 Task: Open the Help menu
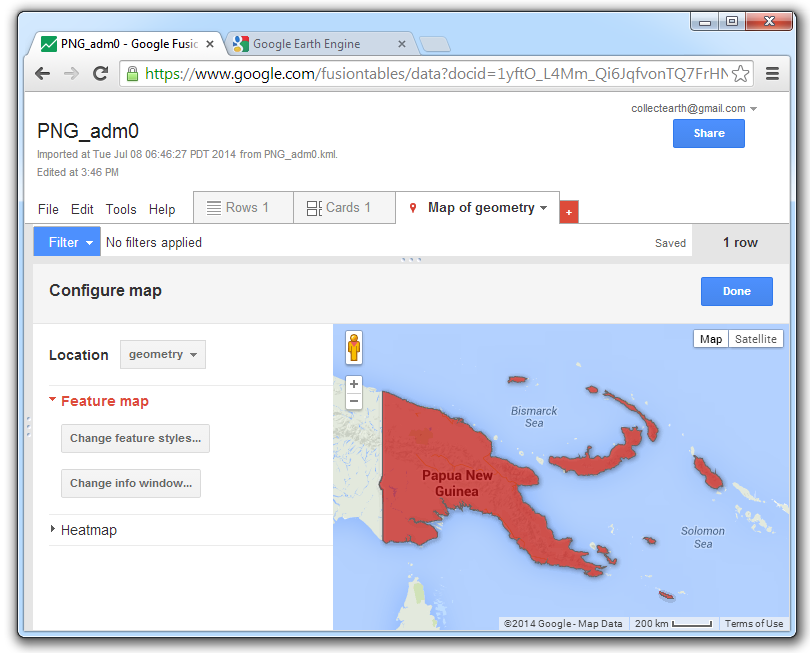pyautogui.click(x=162, y=209)
